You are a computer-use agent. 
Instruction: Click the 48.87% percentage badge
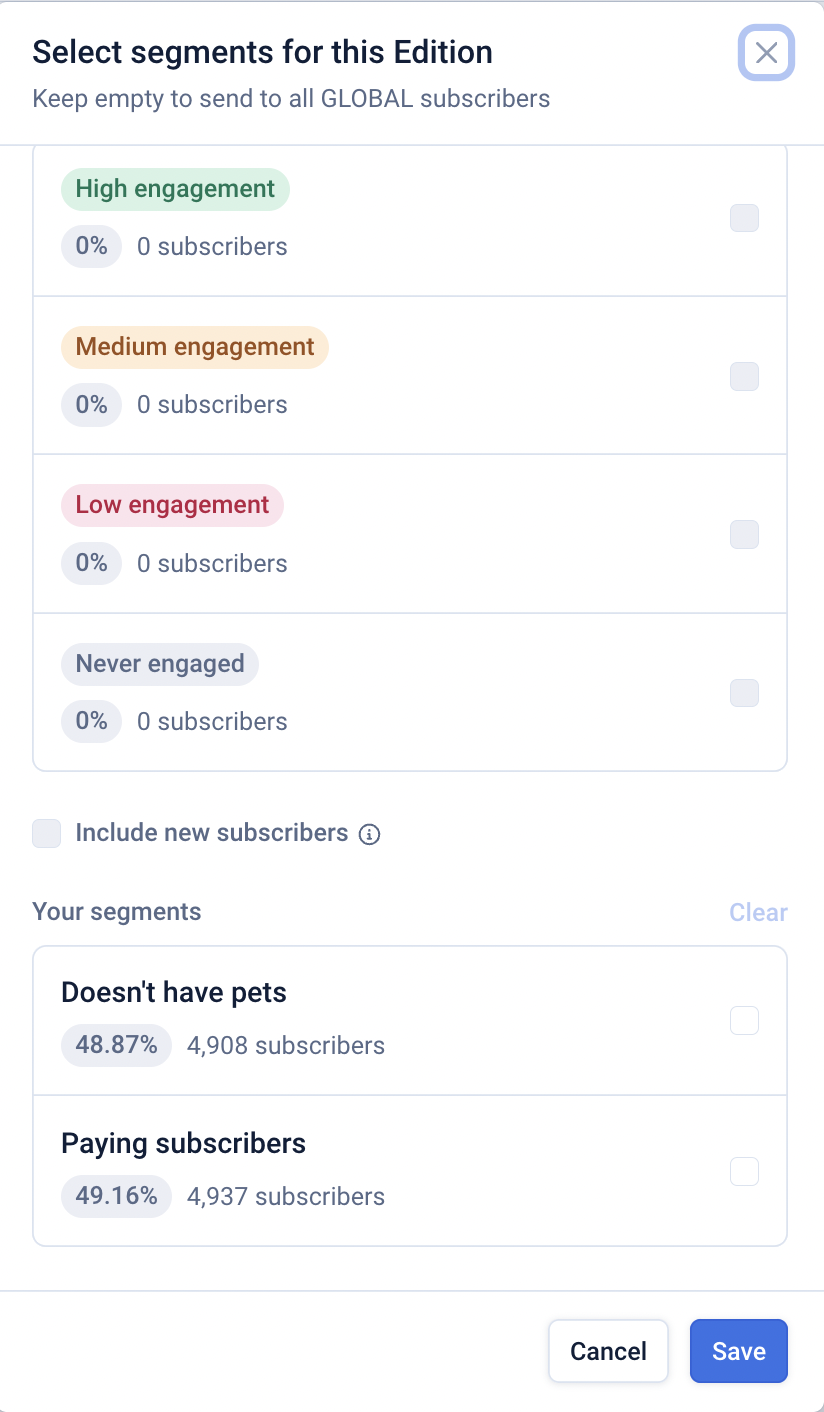116,1046
